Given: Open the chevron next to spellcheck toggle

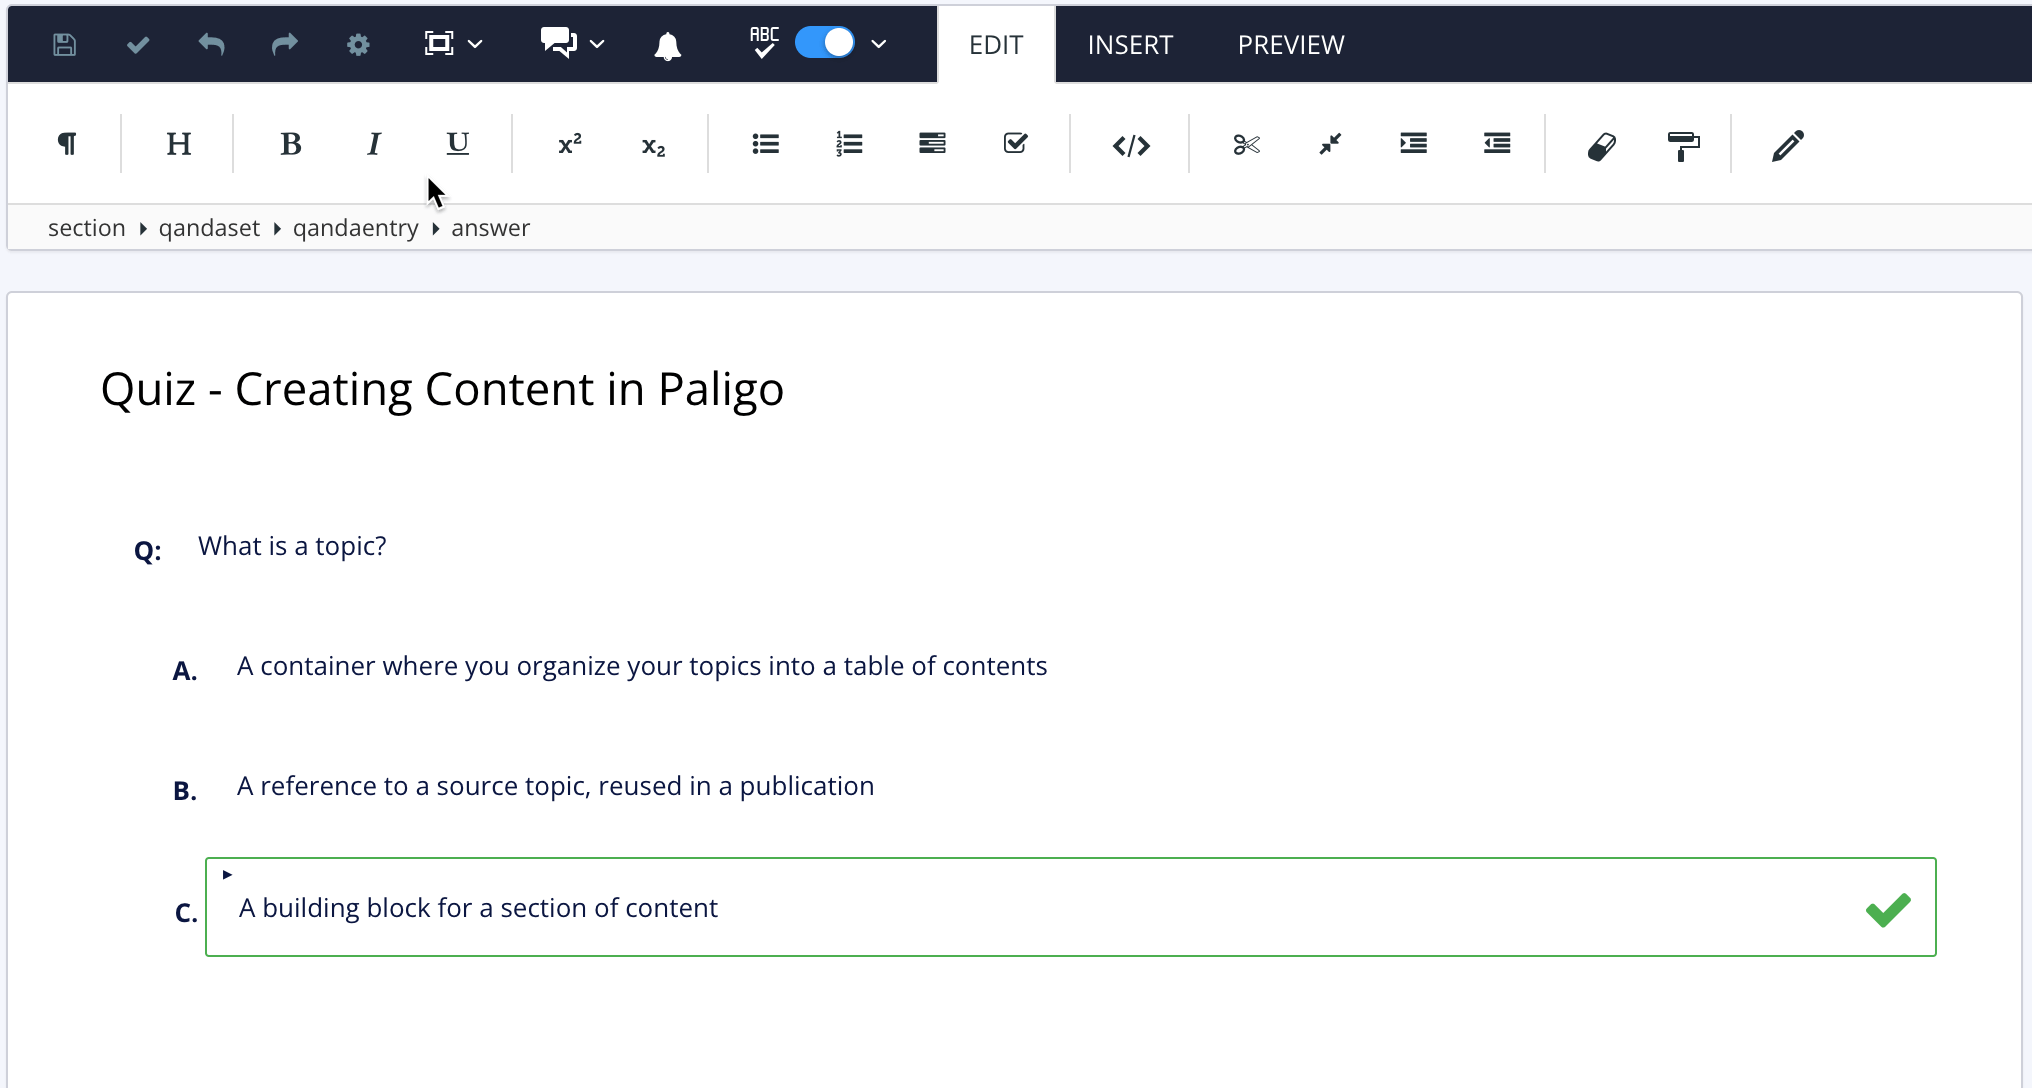Looking at the screenshot, I should pos(879,44).
